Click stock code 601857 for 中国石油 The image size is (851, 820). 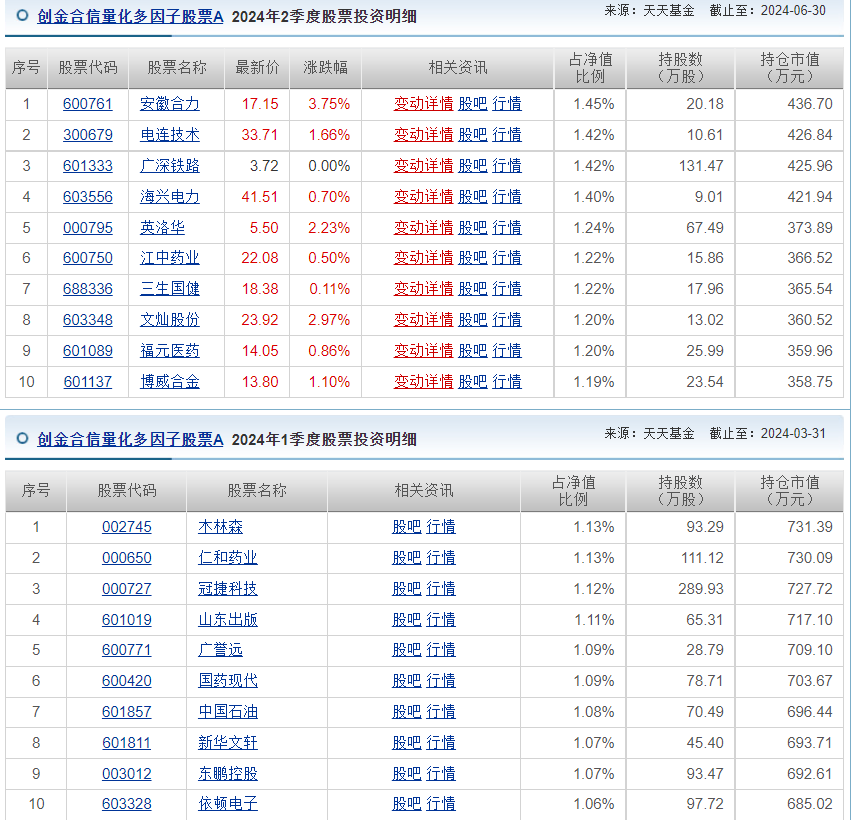[x=127, y=712]
